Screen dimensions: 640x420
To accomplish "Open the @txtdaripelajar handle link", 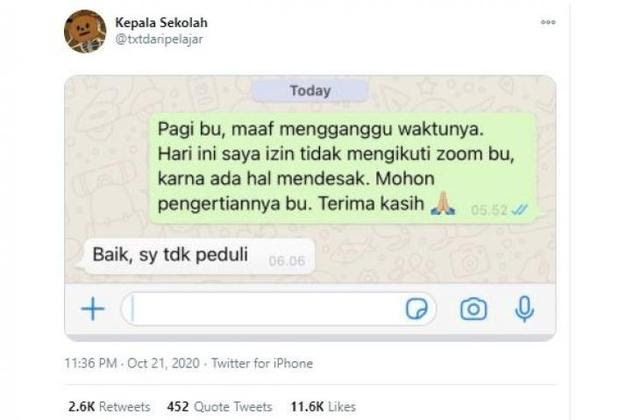I will tap(159, 40).
